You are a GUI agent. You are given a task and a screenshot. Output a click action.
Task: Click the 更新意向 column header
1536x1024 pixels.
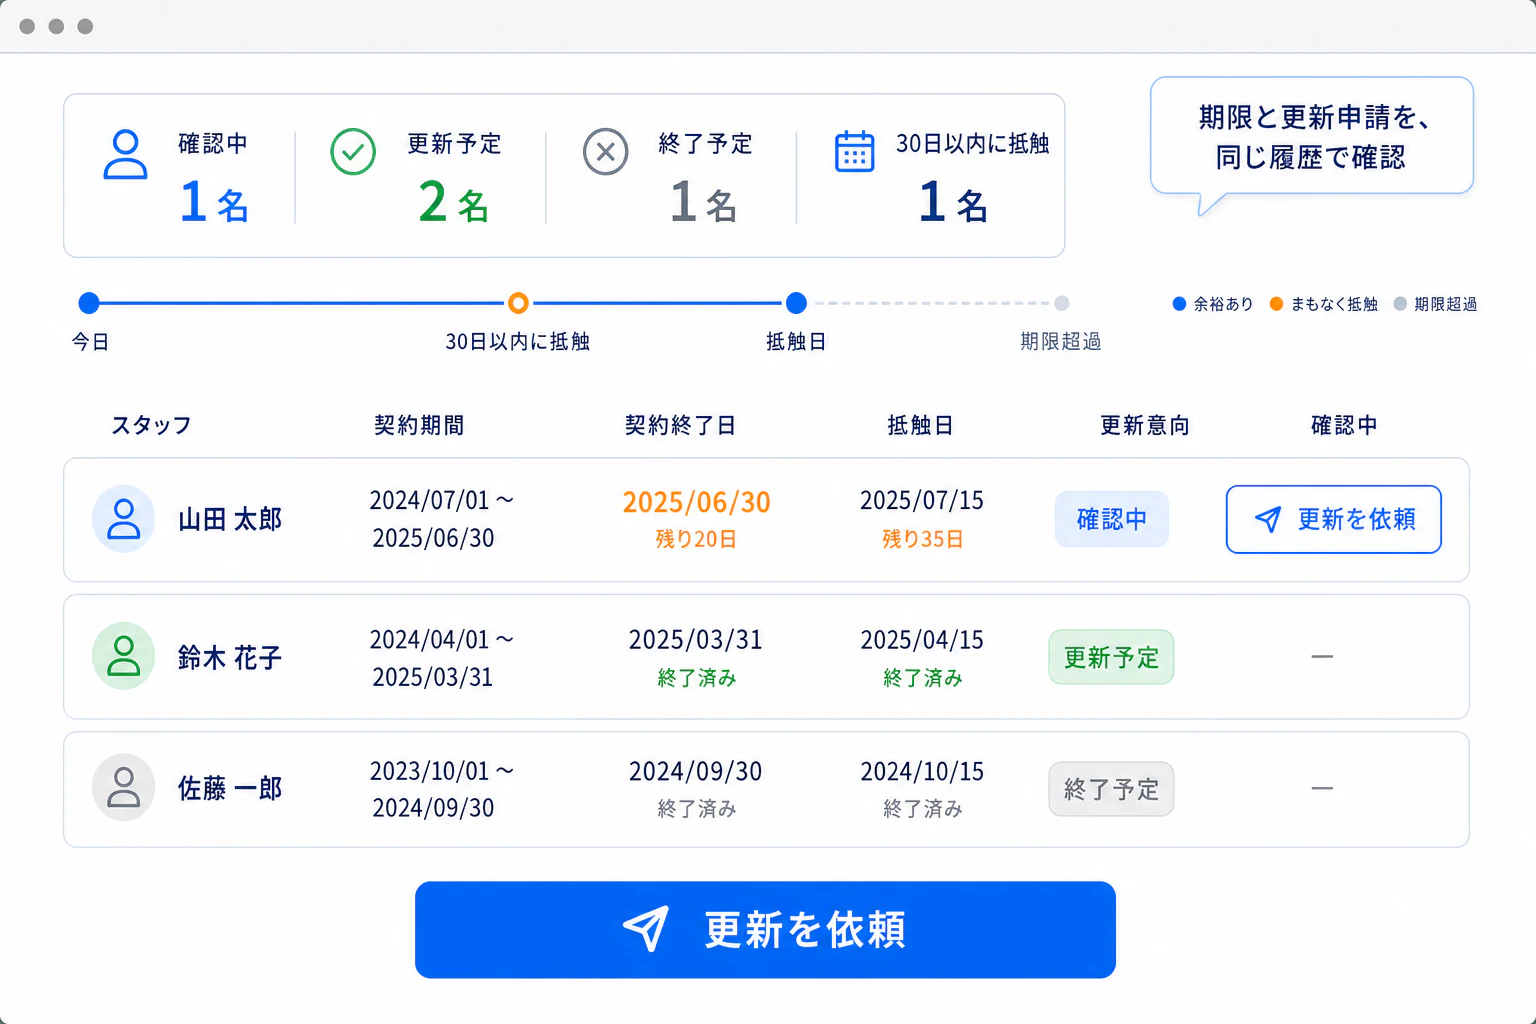1145,425
